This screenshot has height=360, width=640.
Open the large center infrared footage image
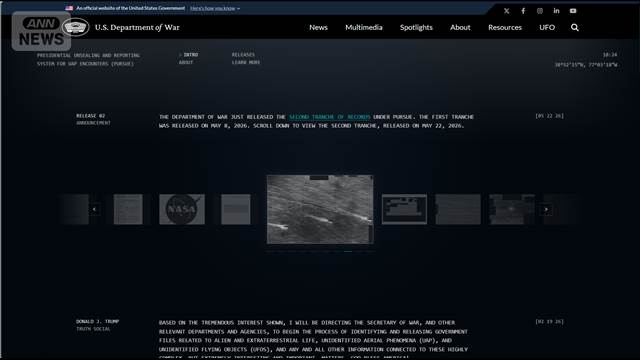(320, 209)
